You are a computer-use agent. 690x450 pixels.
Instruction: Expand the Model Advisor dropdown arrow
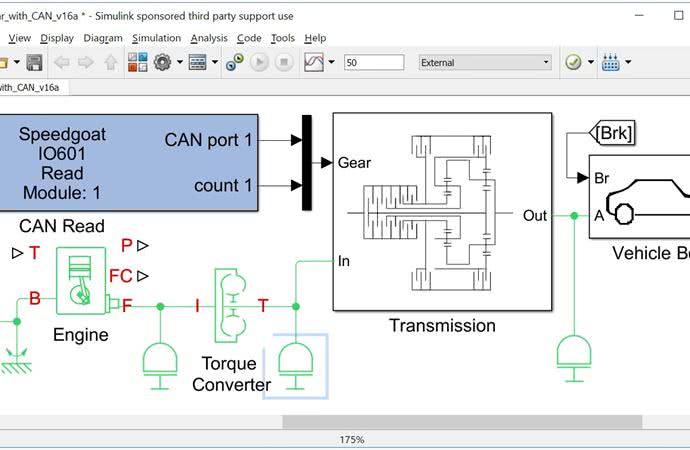pos(591,62)
